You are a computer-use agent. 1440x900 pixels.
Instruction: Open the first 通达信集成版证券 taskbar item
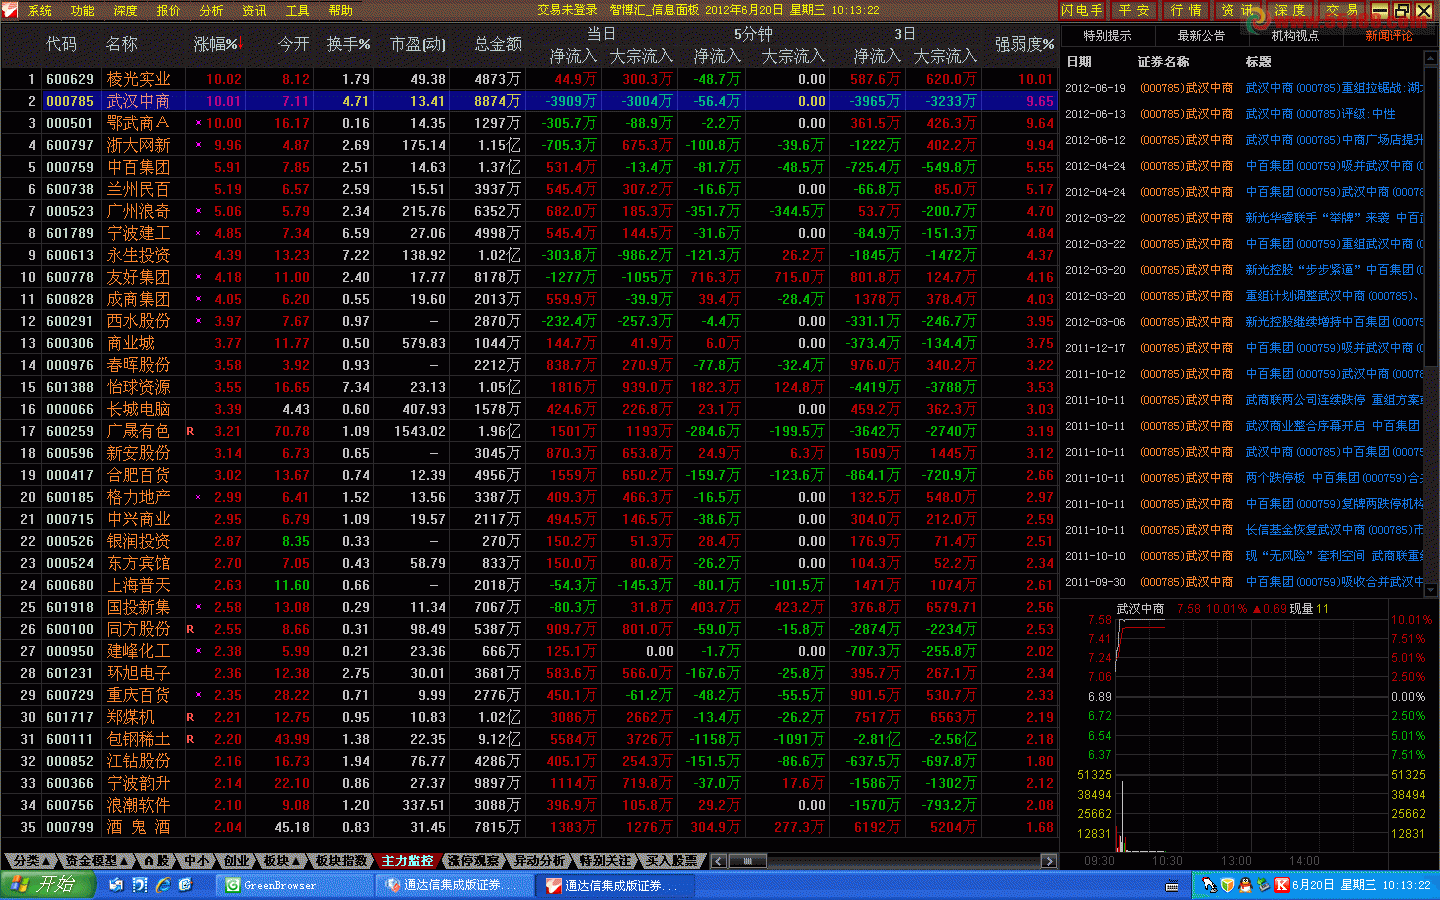(455, 885)
